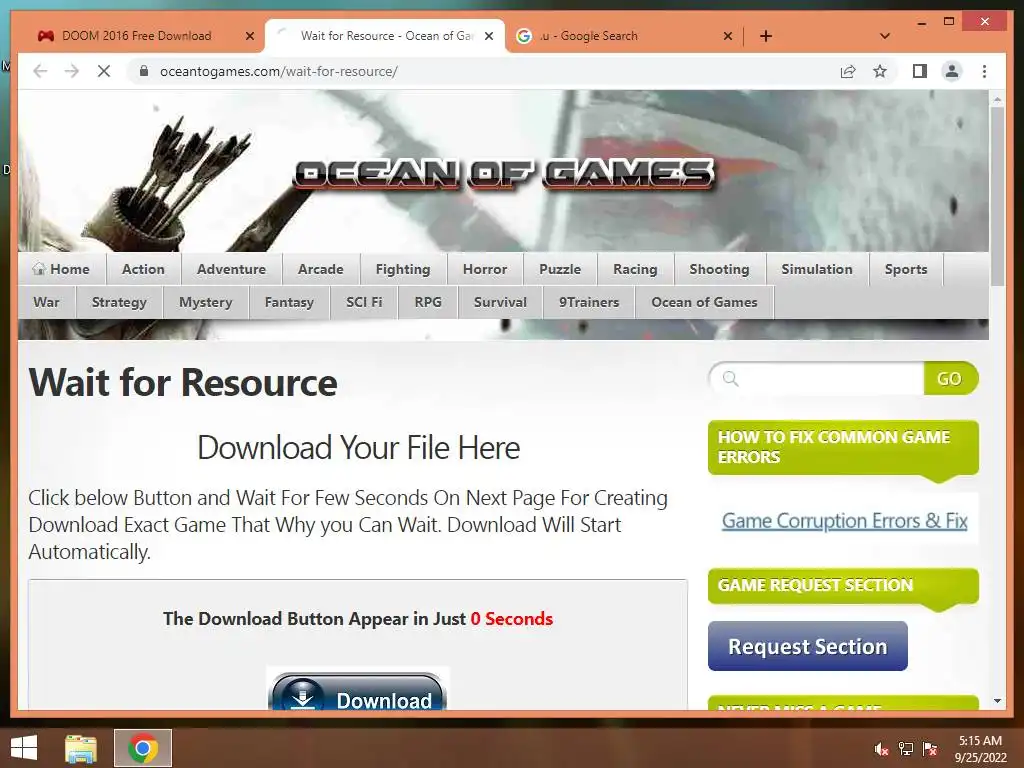Open the Horror category
Viewport: 1024px width, 768px height.
485,269
